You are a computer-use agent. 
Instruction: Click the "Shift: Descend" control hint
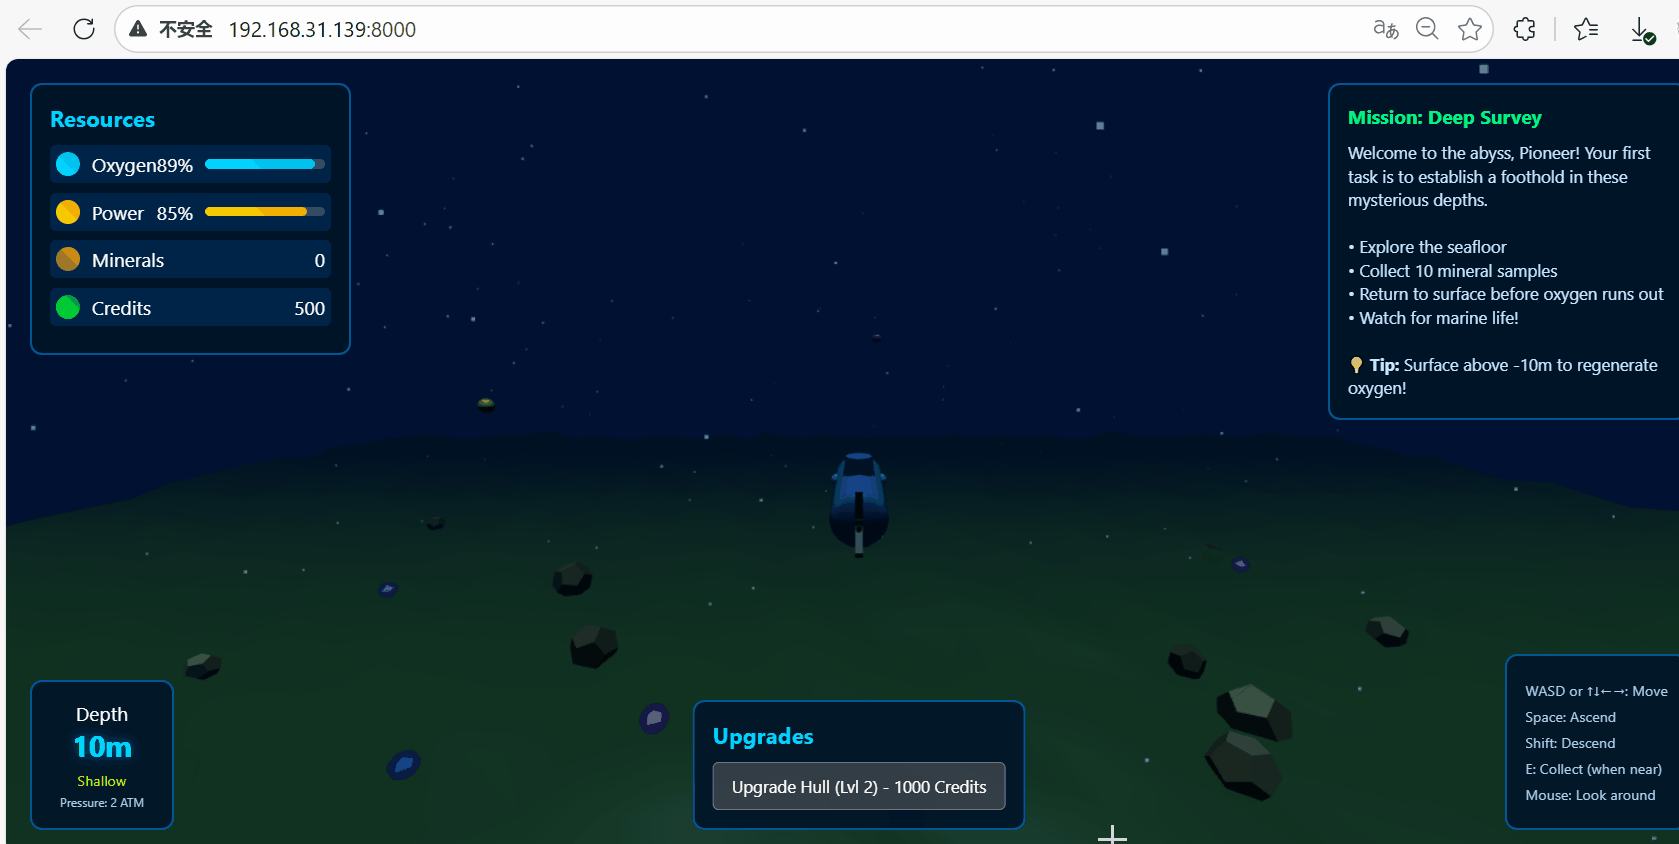click(x=1570, y=743)
